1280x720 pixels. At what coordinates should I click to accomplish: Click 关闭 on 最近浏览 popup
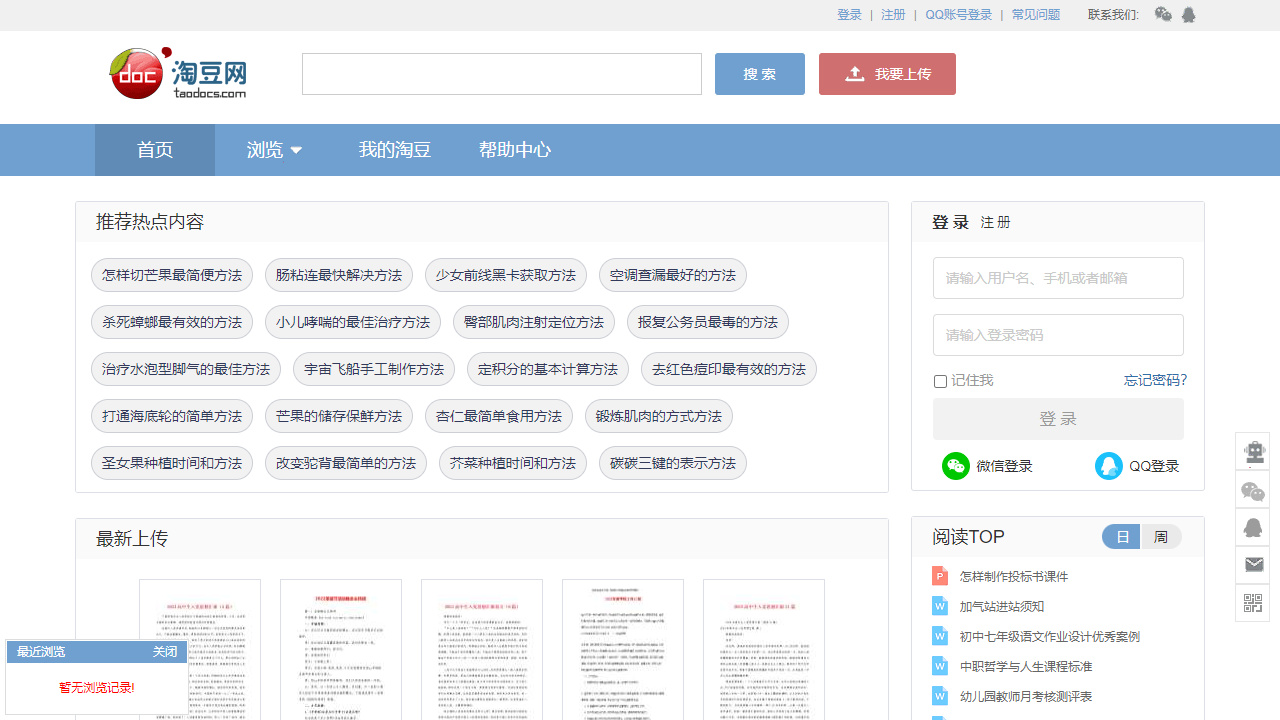[165, 652]
